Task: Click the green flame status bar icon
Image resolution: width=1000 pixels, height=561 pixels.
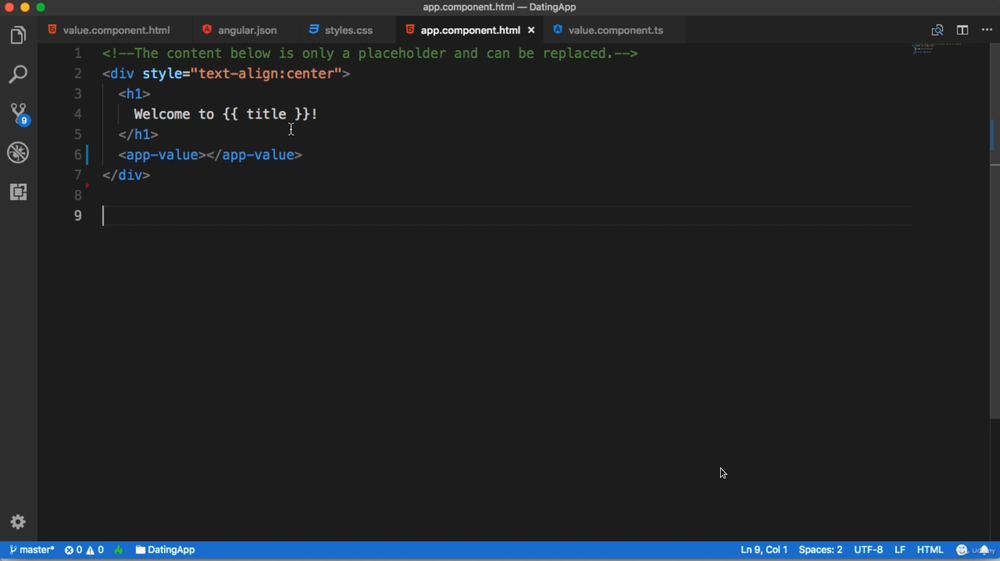Action: (119, 550)
